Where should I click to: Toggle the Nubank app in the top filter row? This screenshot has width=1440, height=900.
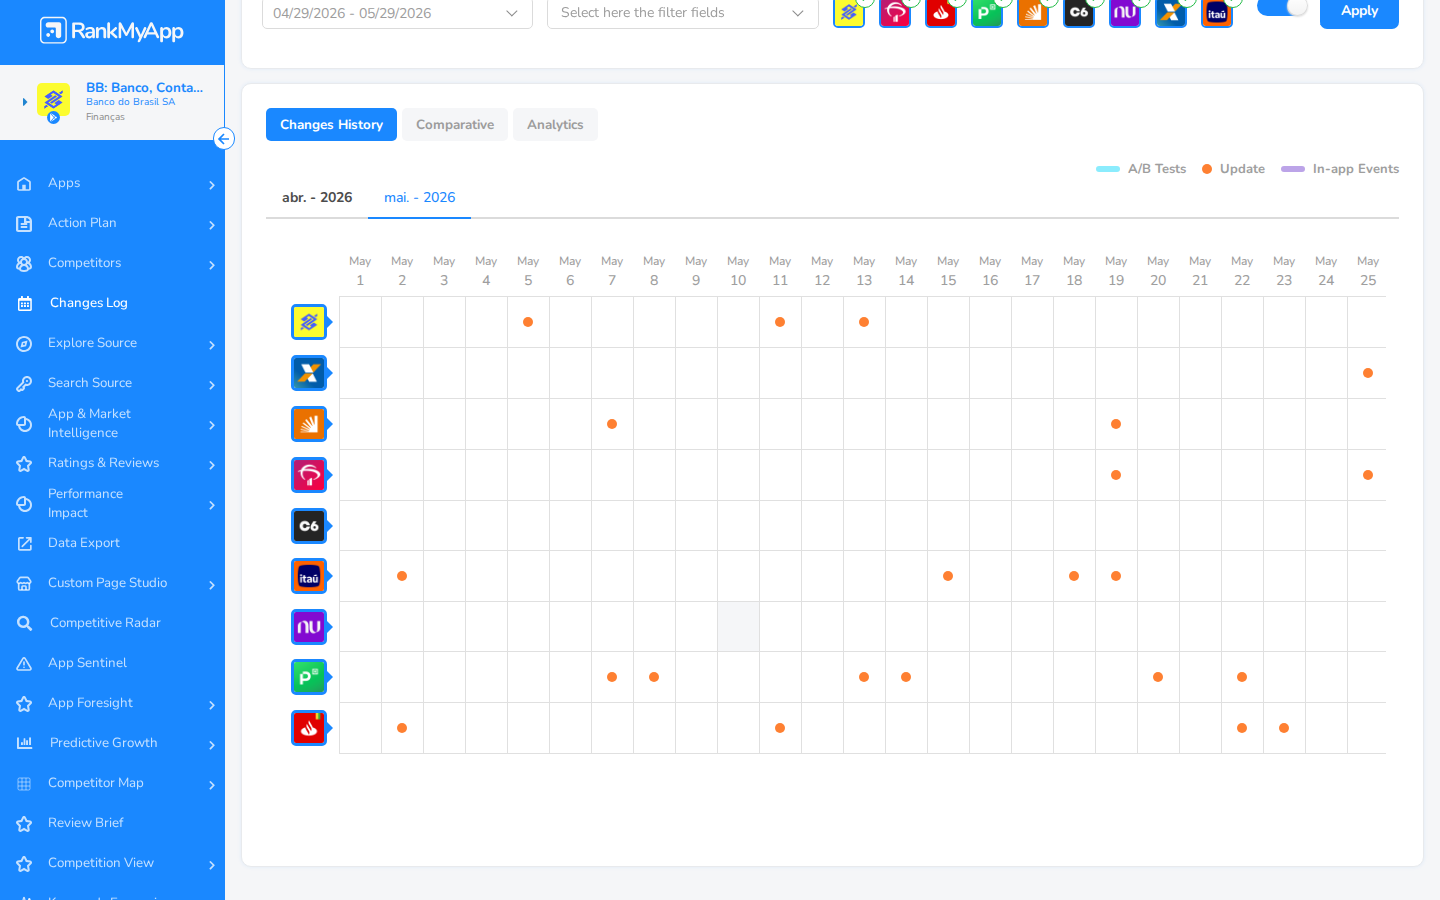pos(1125,12)
